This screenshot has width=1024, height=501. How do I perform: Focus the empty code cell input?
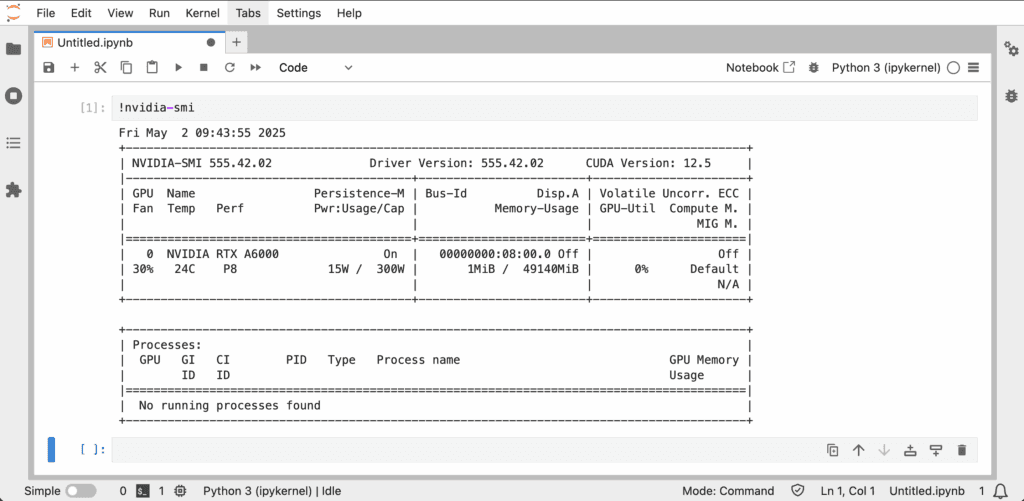[545, 450]
